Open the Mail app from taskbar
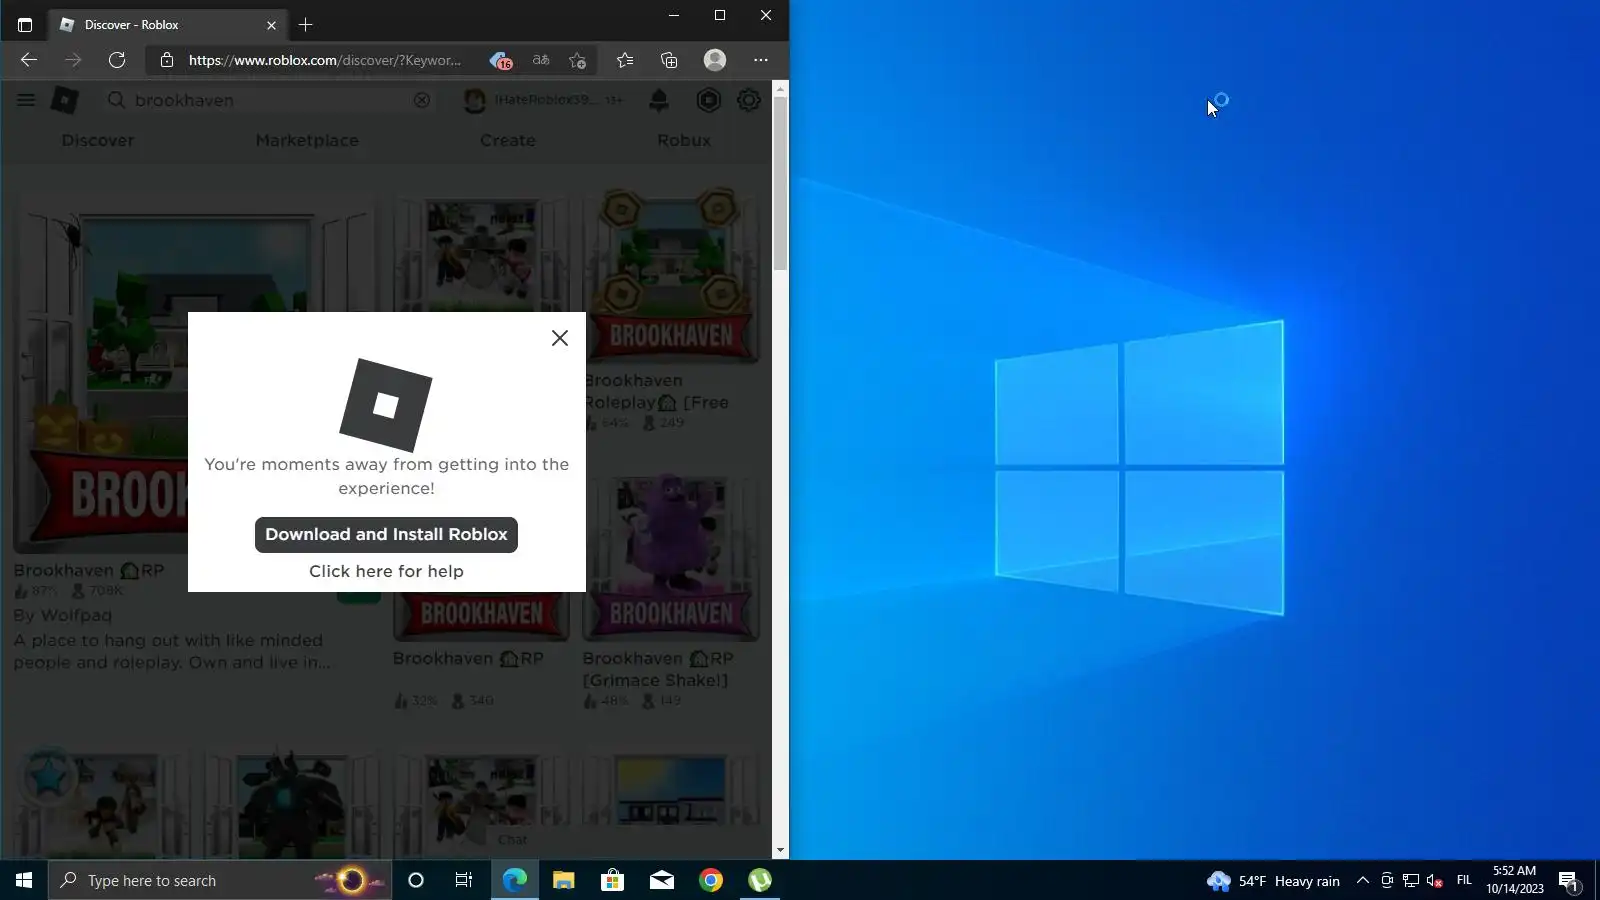Viewport: 1600px width, 900px height. pyautogui.click(x=662, y=880)
